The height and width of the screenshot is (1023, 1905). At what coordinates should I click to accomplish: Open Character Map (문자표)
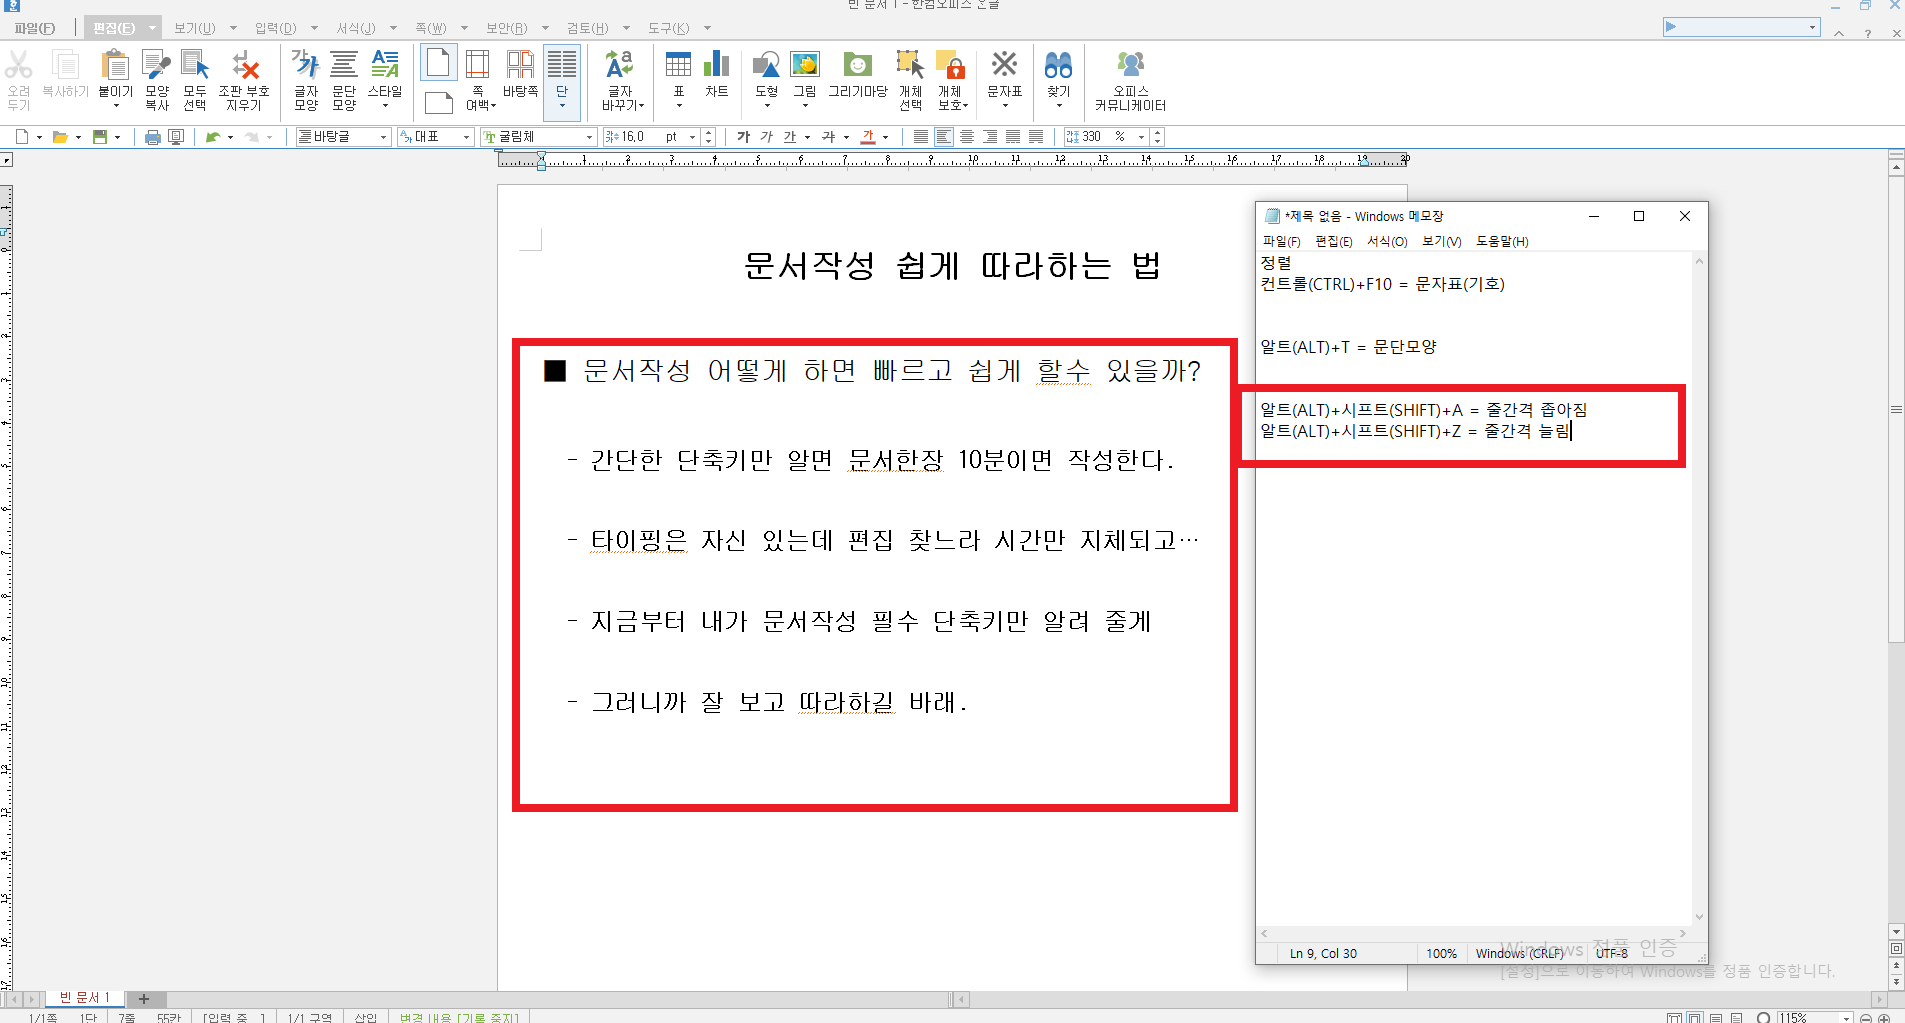point(1004,66)
